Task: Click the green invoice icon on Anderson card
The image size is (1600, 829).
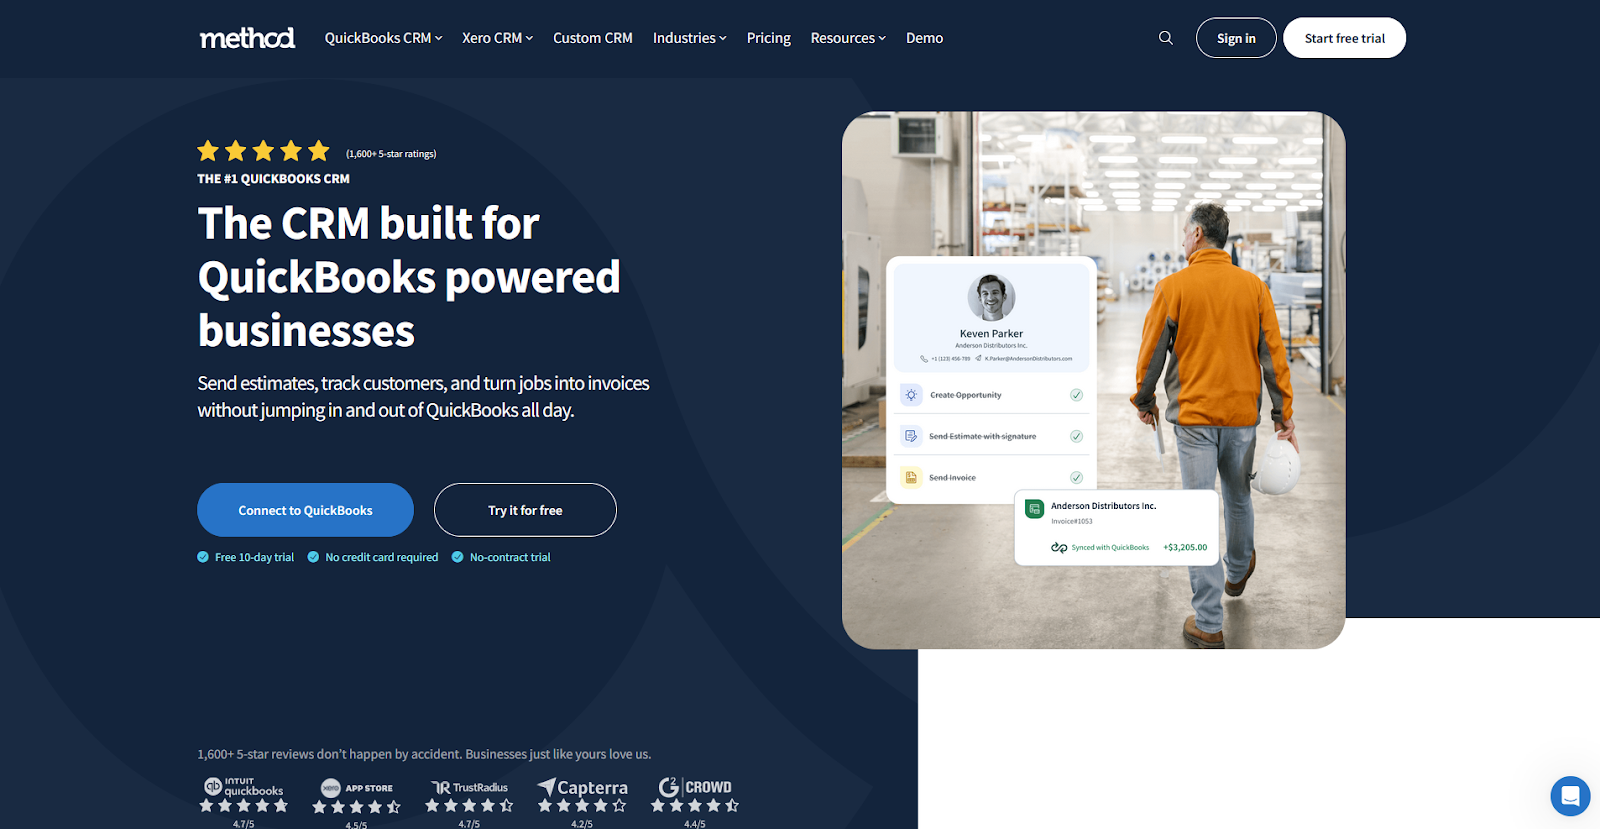Action: pyautogui.click(x=1035, y=509)
